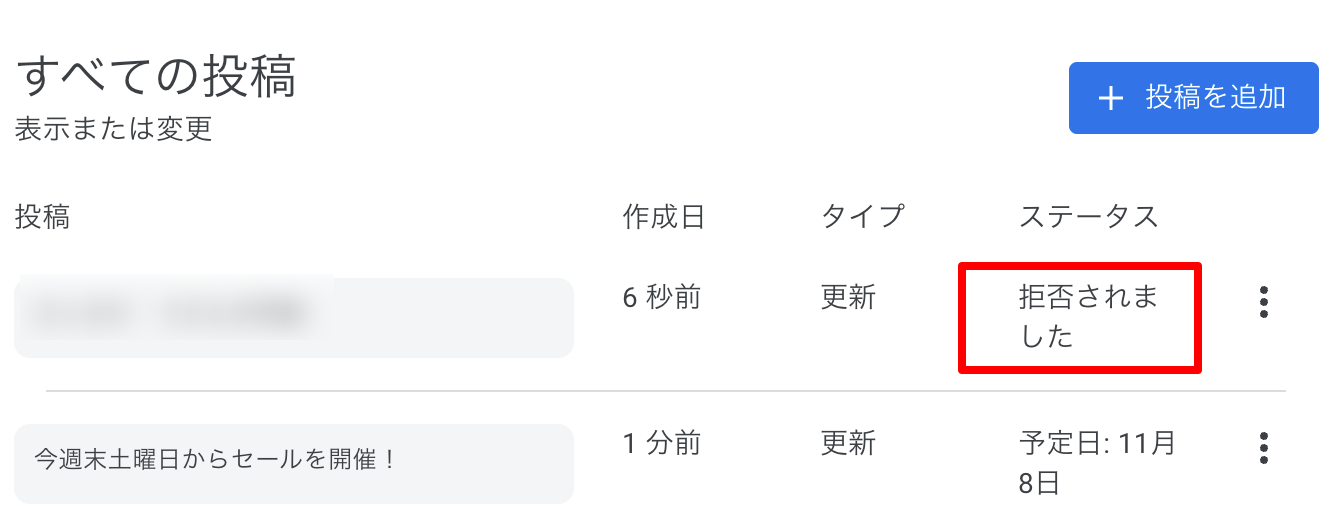
Task: Click the red highlight border around the rejected status
Action: point(1080,266)
